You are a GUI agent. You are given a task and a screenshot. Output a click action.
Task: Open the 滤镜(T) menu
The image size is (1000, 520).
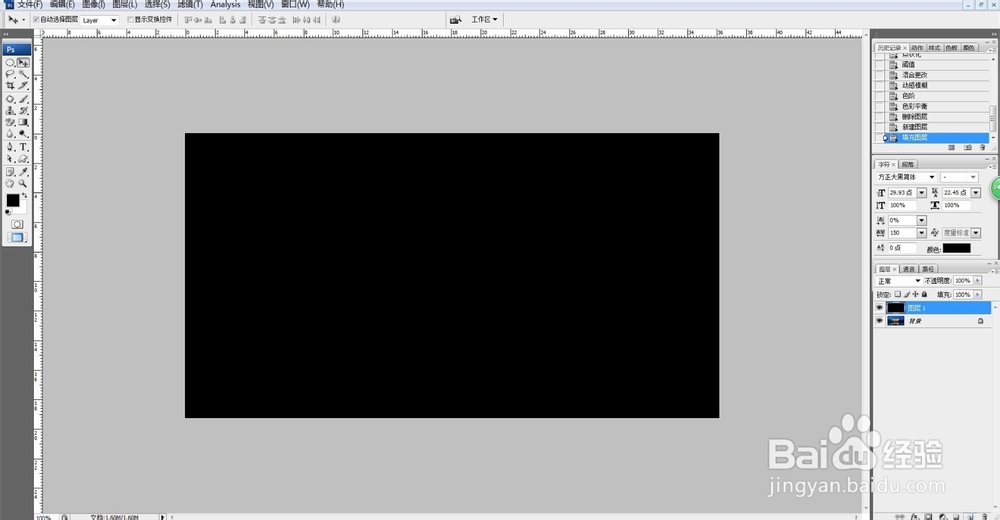point(190,4)
